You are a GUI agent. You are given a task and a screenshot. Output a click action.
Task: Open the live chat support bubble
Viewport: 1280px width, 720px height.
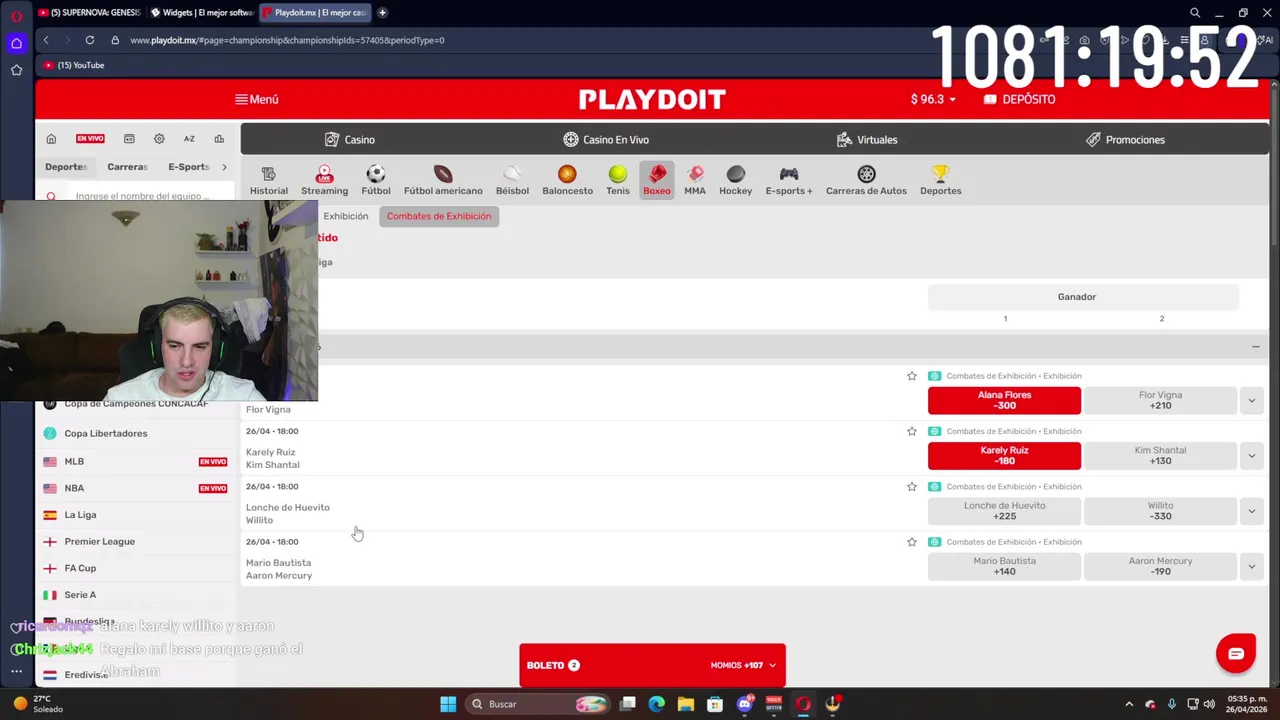tap(1236, 654)
